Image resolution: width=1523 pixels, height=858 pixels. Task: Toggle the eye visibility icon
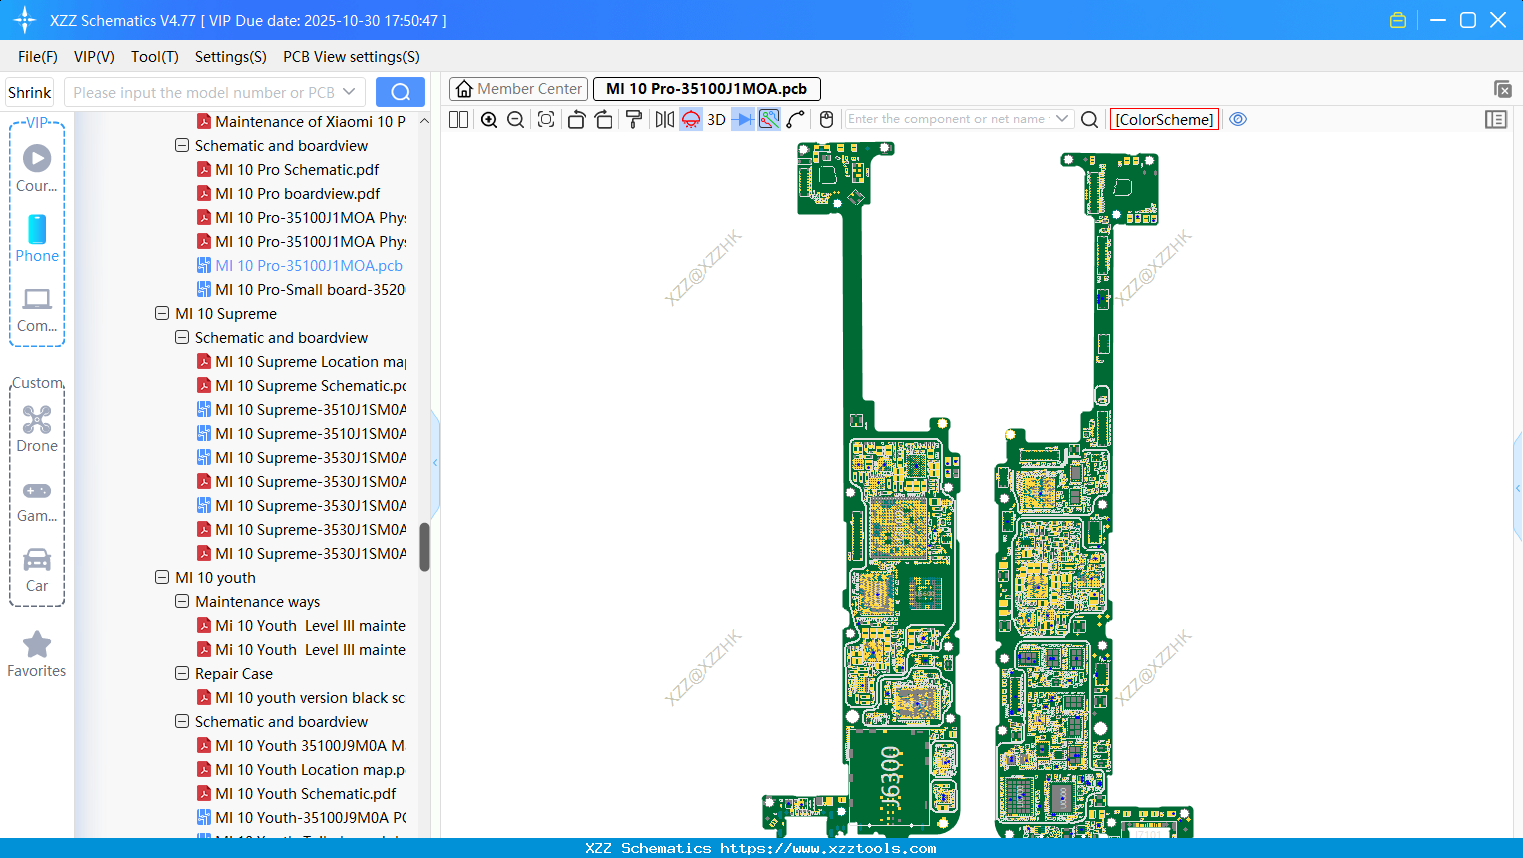1238,119
